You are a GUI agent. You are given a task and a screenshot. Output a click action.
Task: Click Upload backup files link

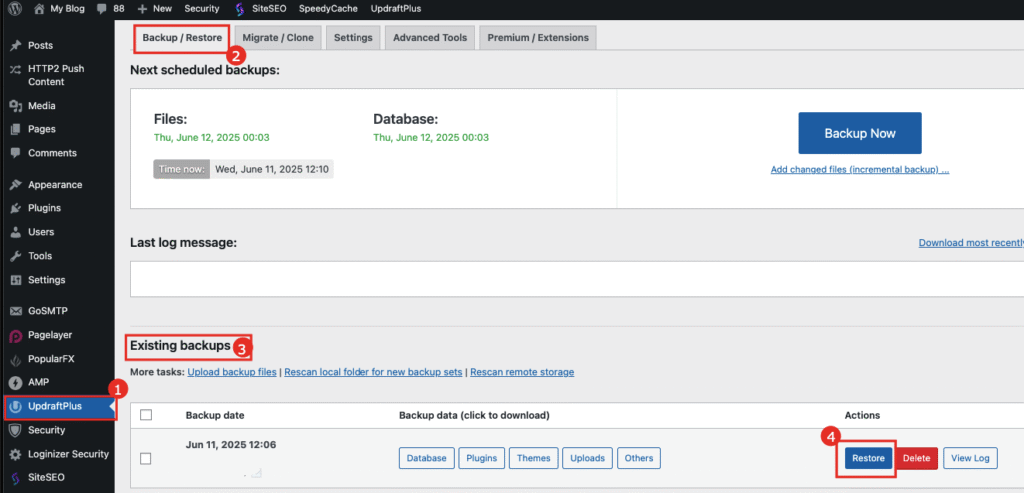[232, 372]
